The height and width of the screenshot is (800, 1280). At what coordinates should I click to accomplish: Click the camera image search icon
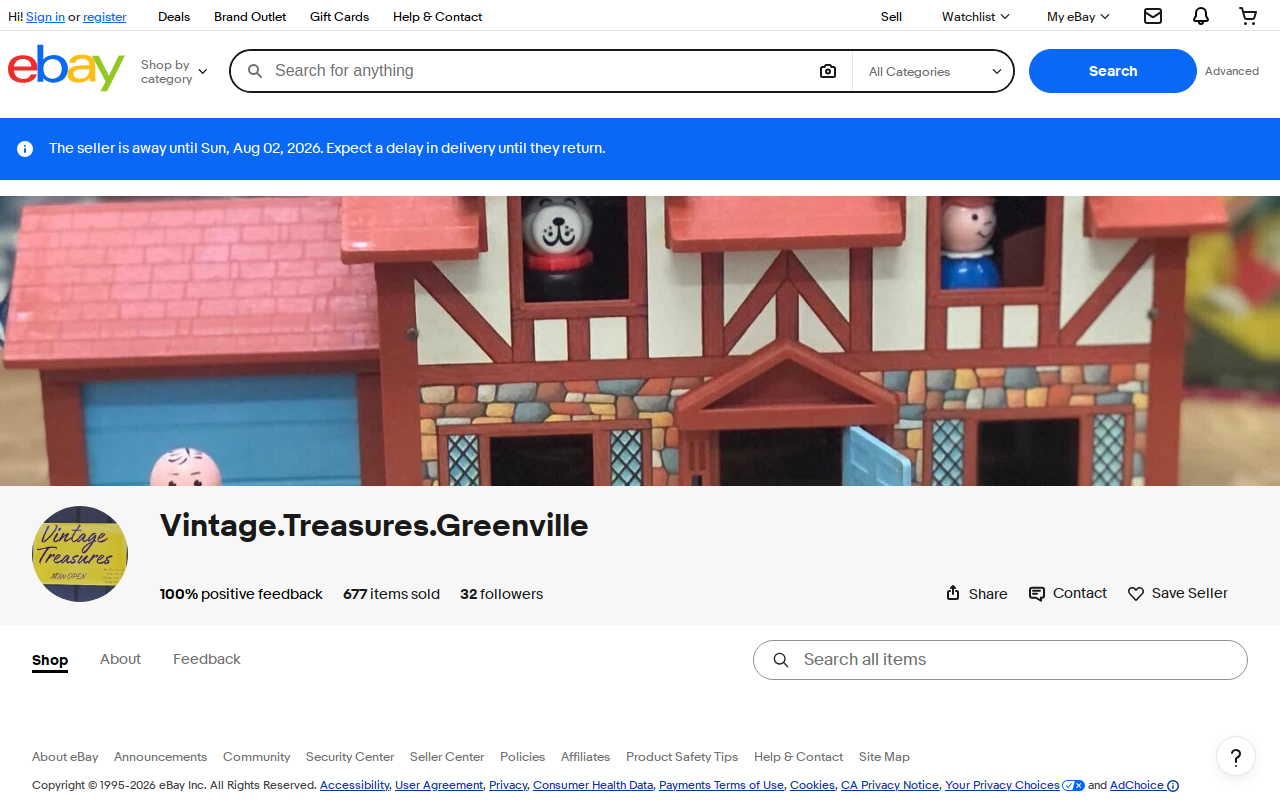(828, 71)
